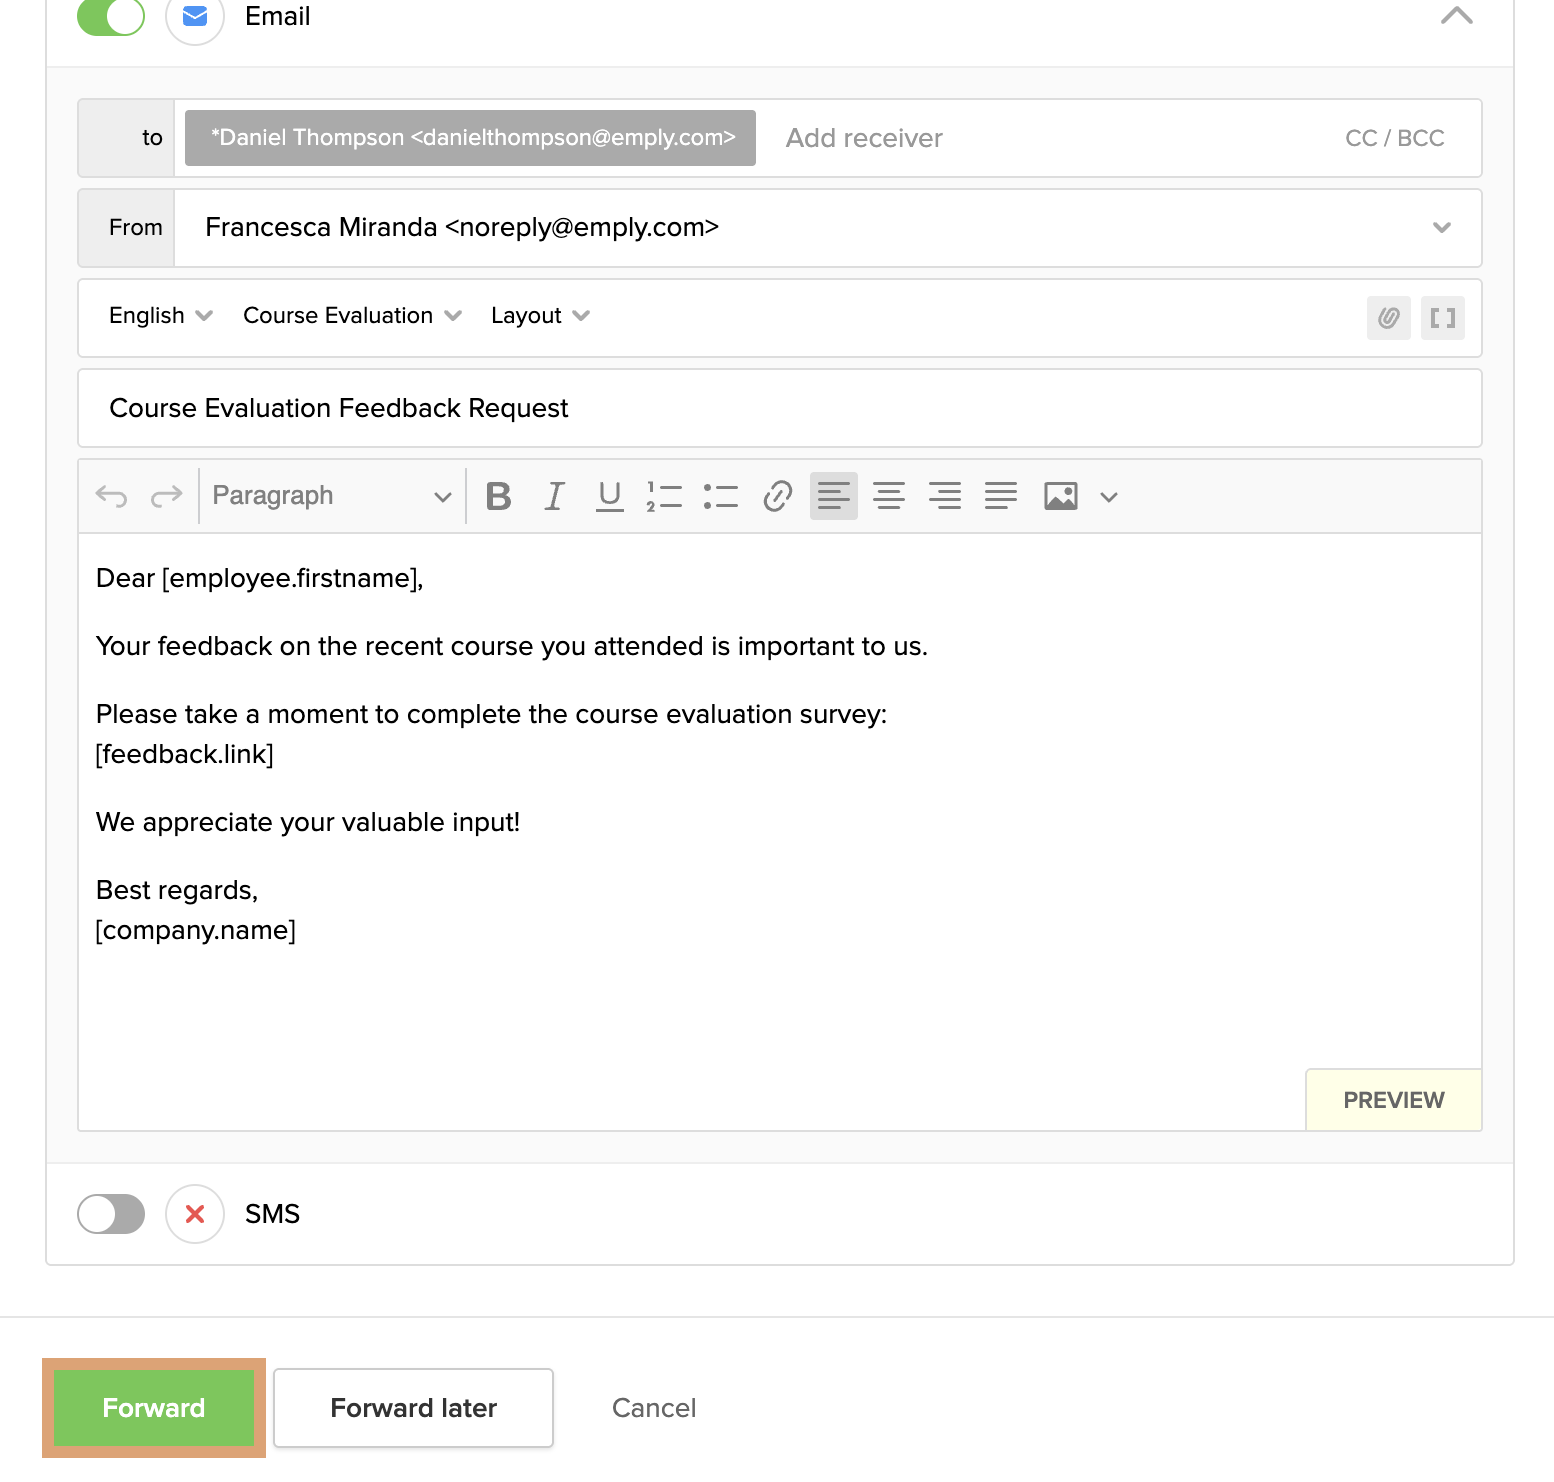This screenshot has width=1554, height=1482.
Task: Click the Forward later button
Action: point(413,1408)
